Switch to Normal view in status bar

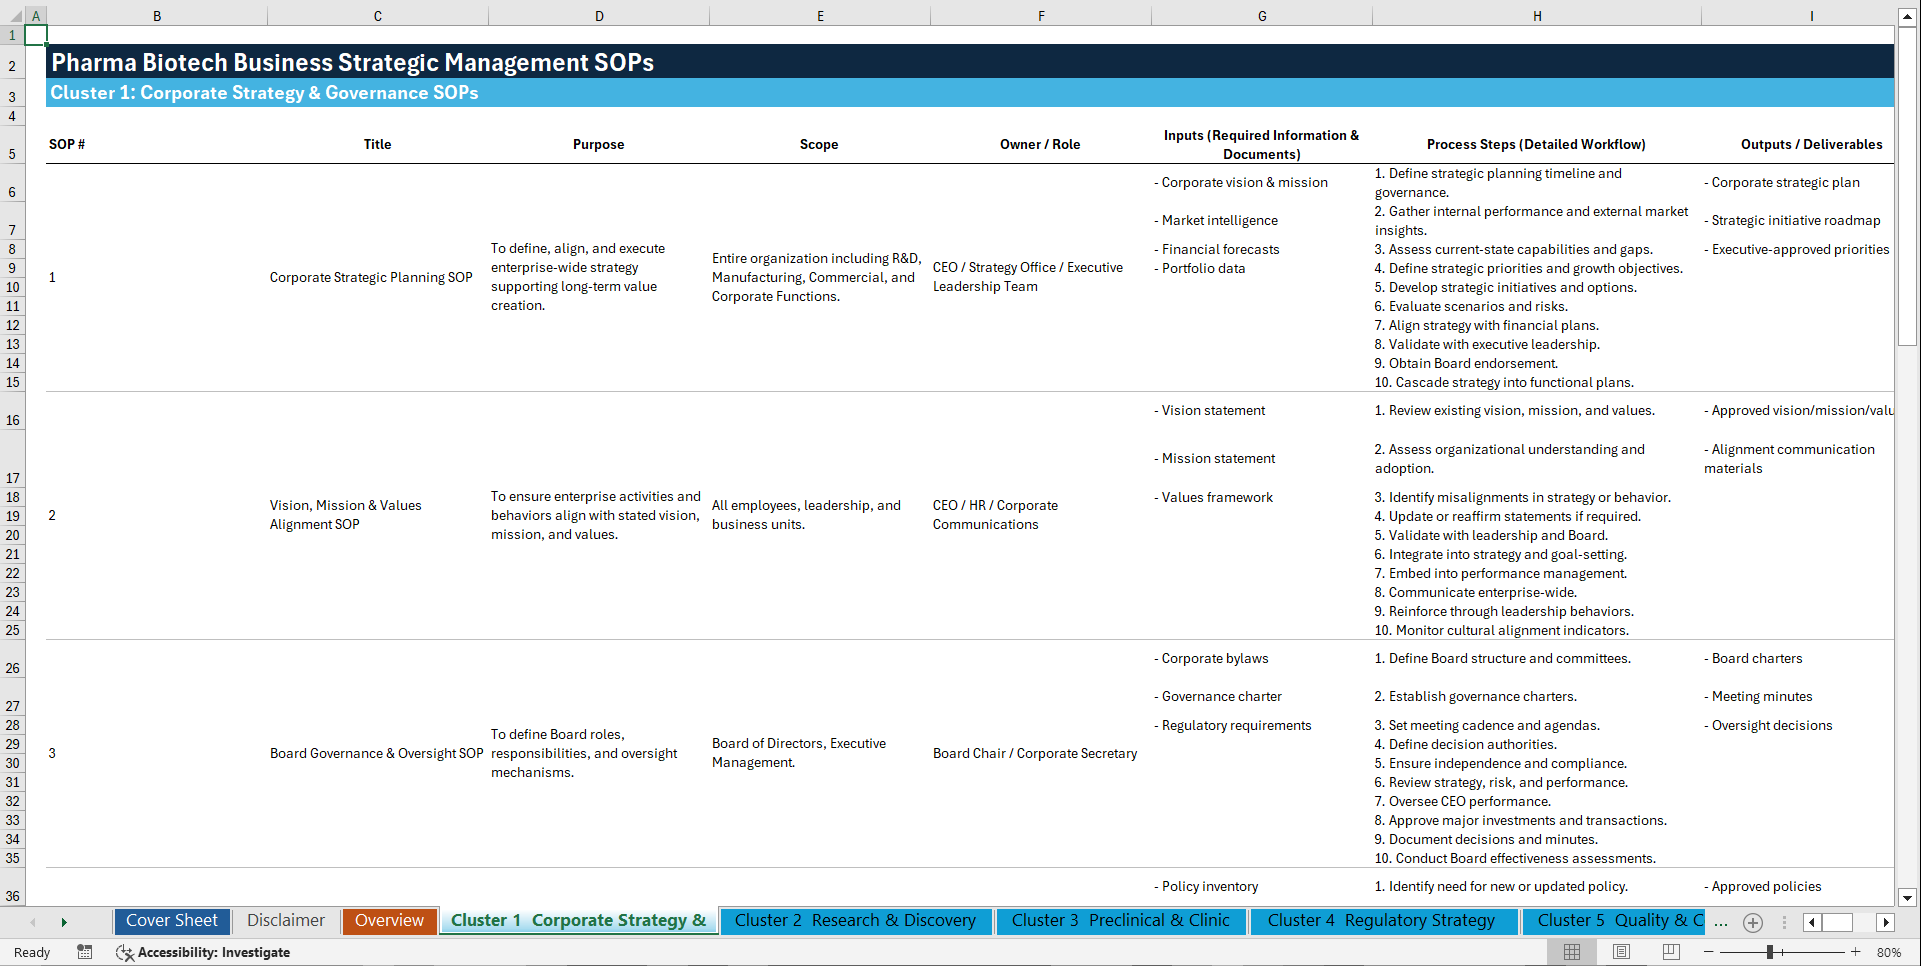(1571, 952)
